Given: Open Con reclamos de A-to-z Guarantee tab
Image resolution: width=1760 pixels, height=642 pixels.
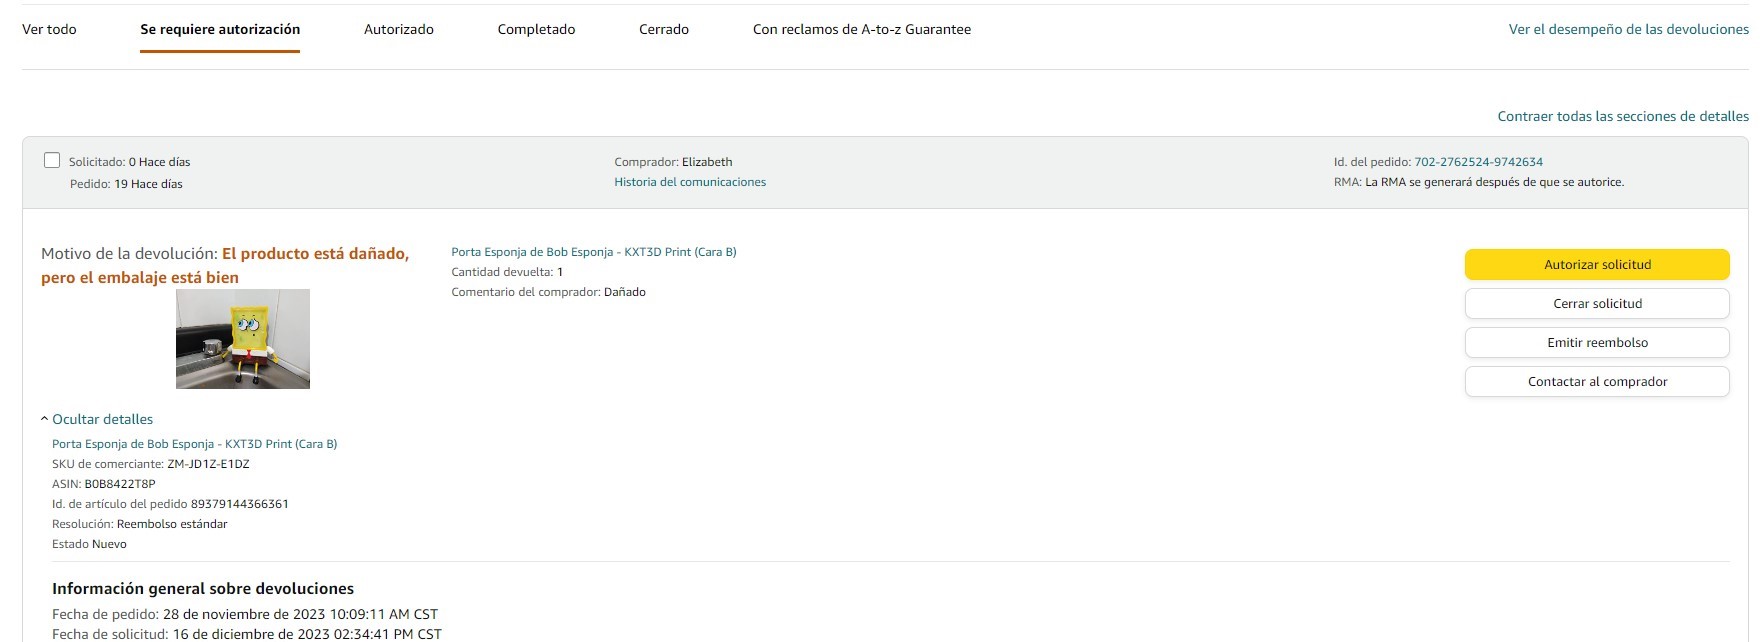Looking at the screenshot, I should click(862, 29).
